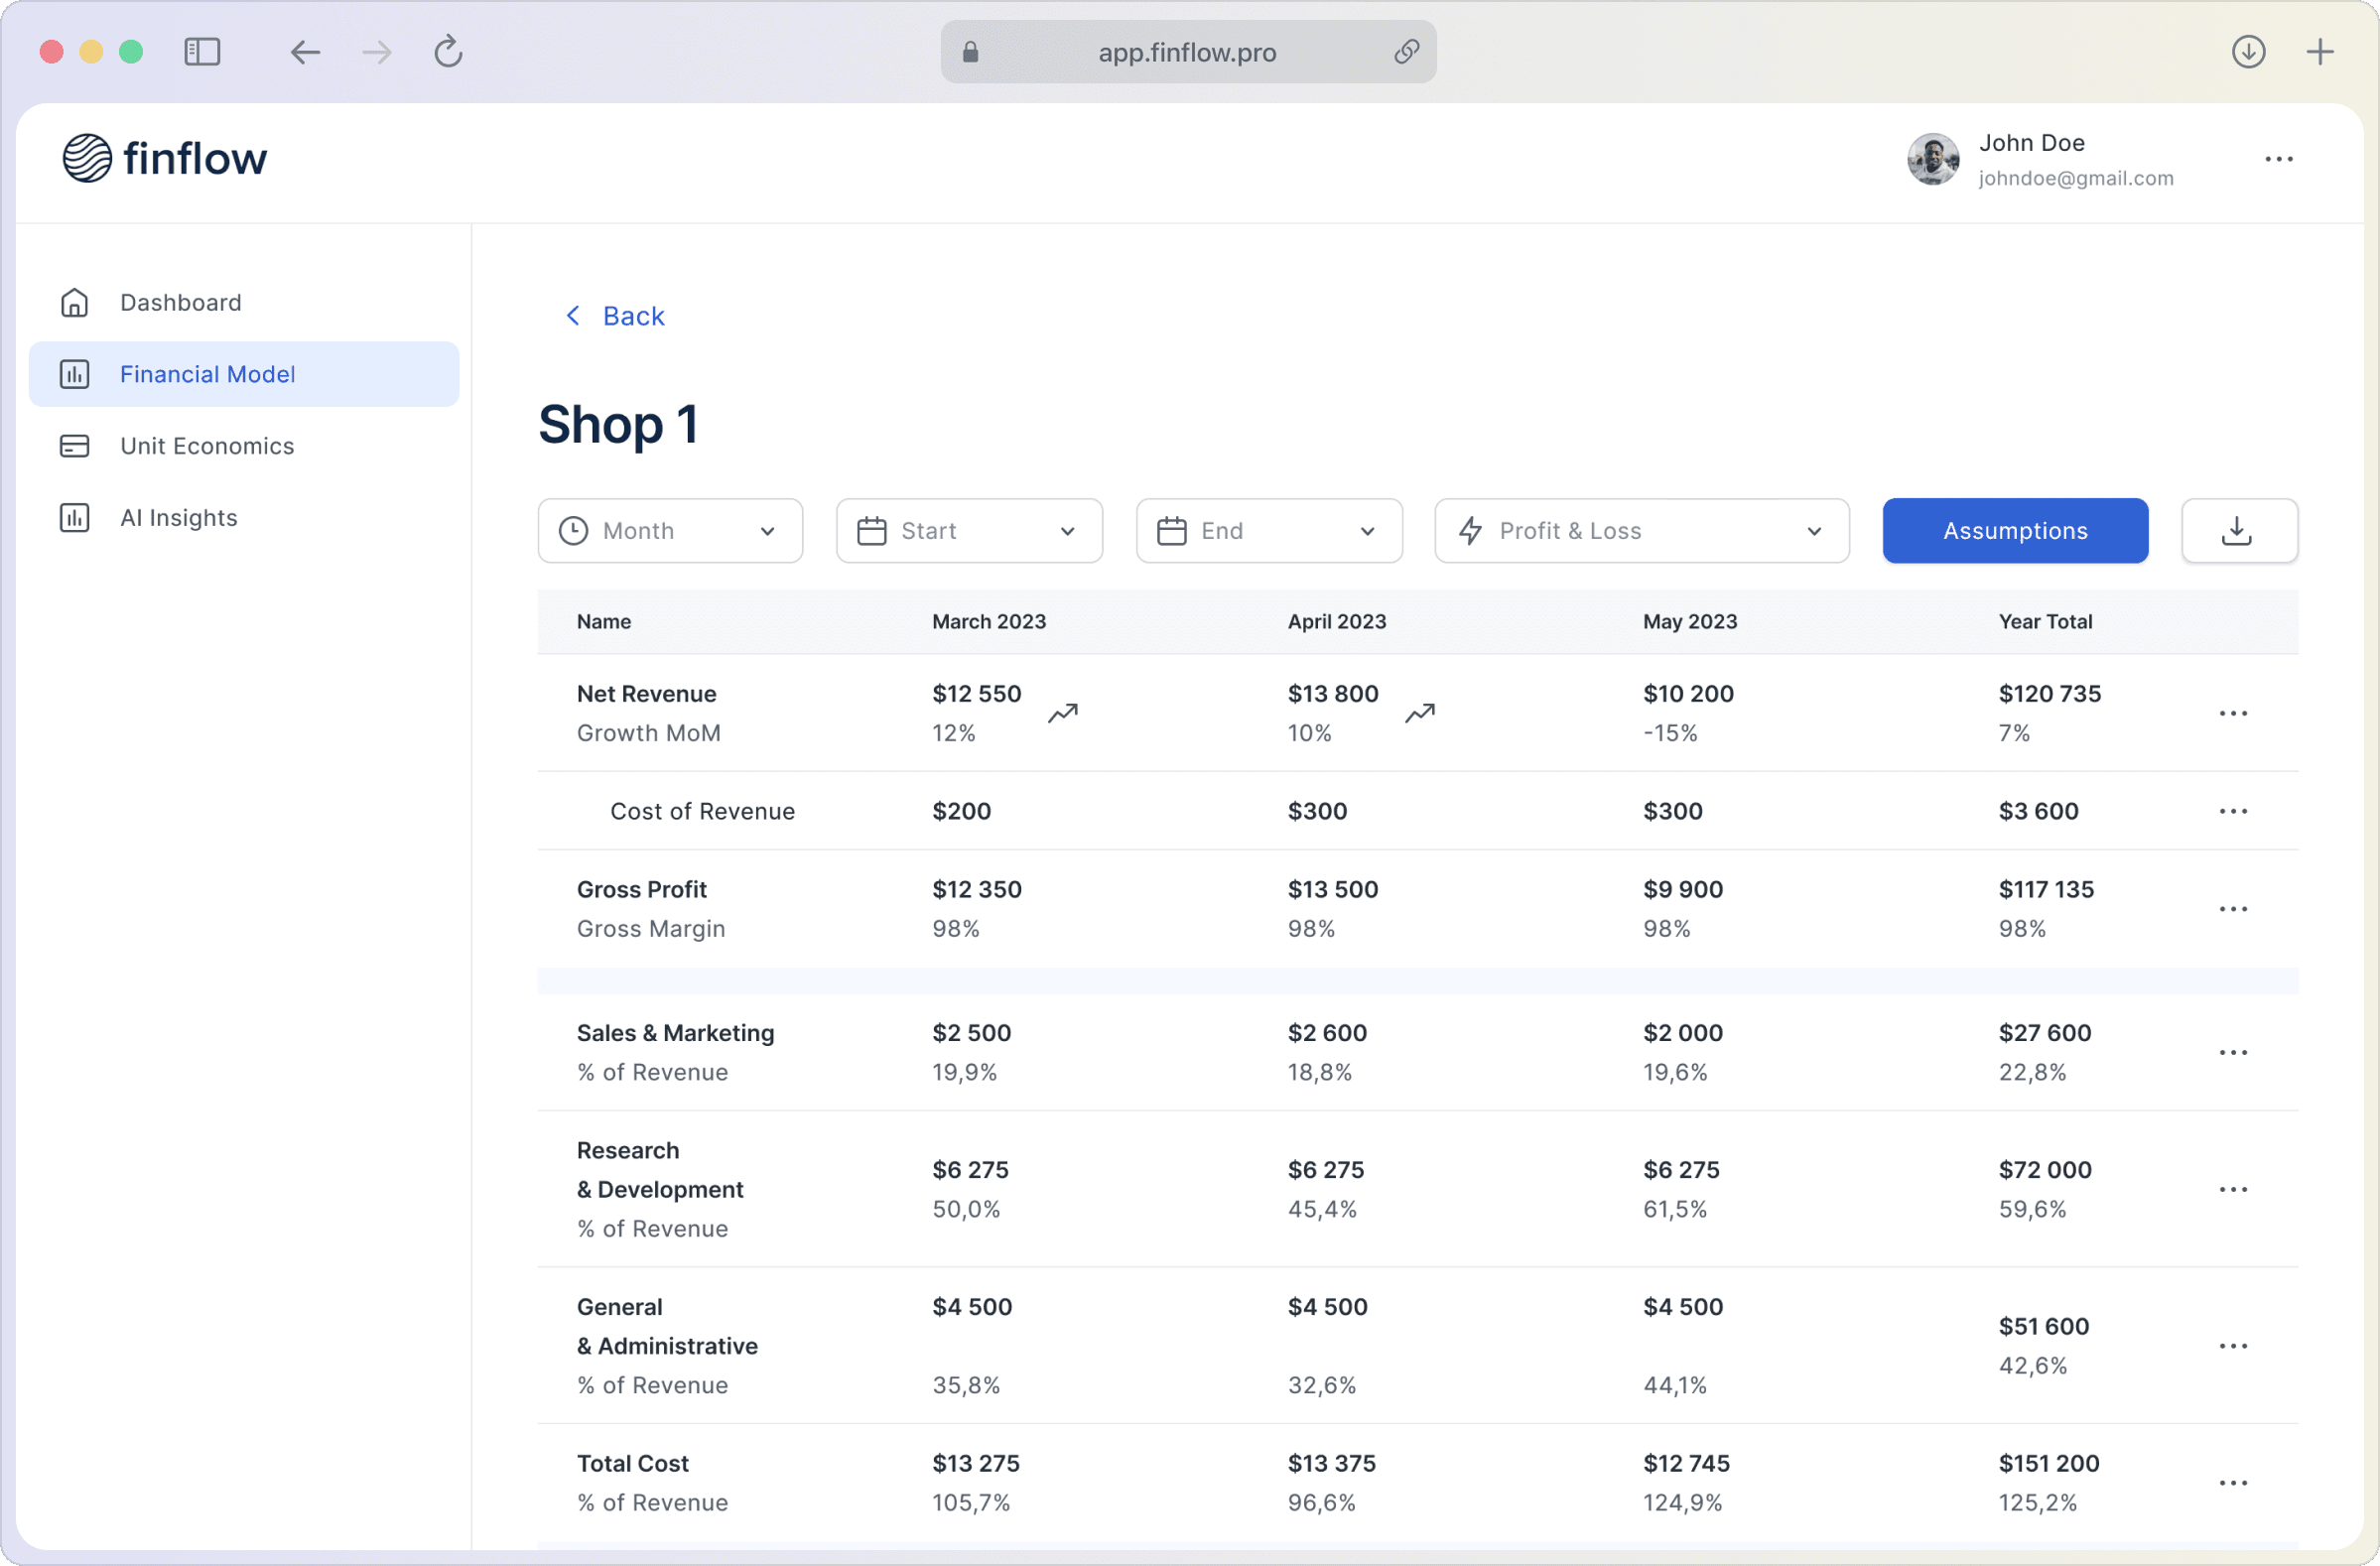Click the finflow logo
This screenshot has width=2380, height=1566.
coord(165,158)
